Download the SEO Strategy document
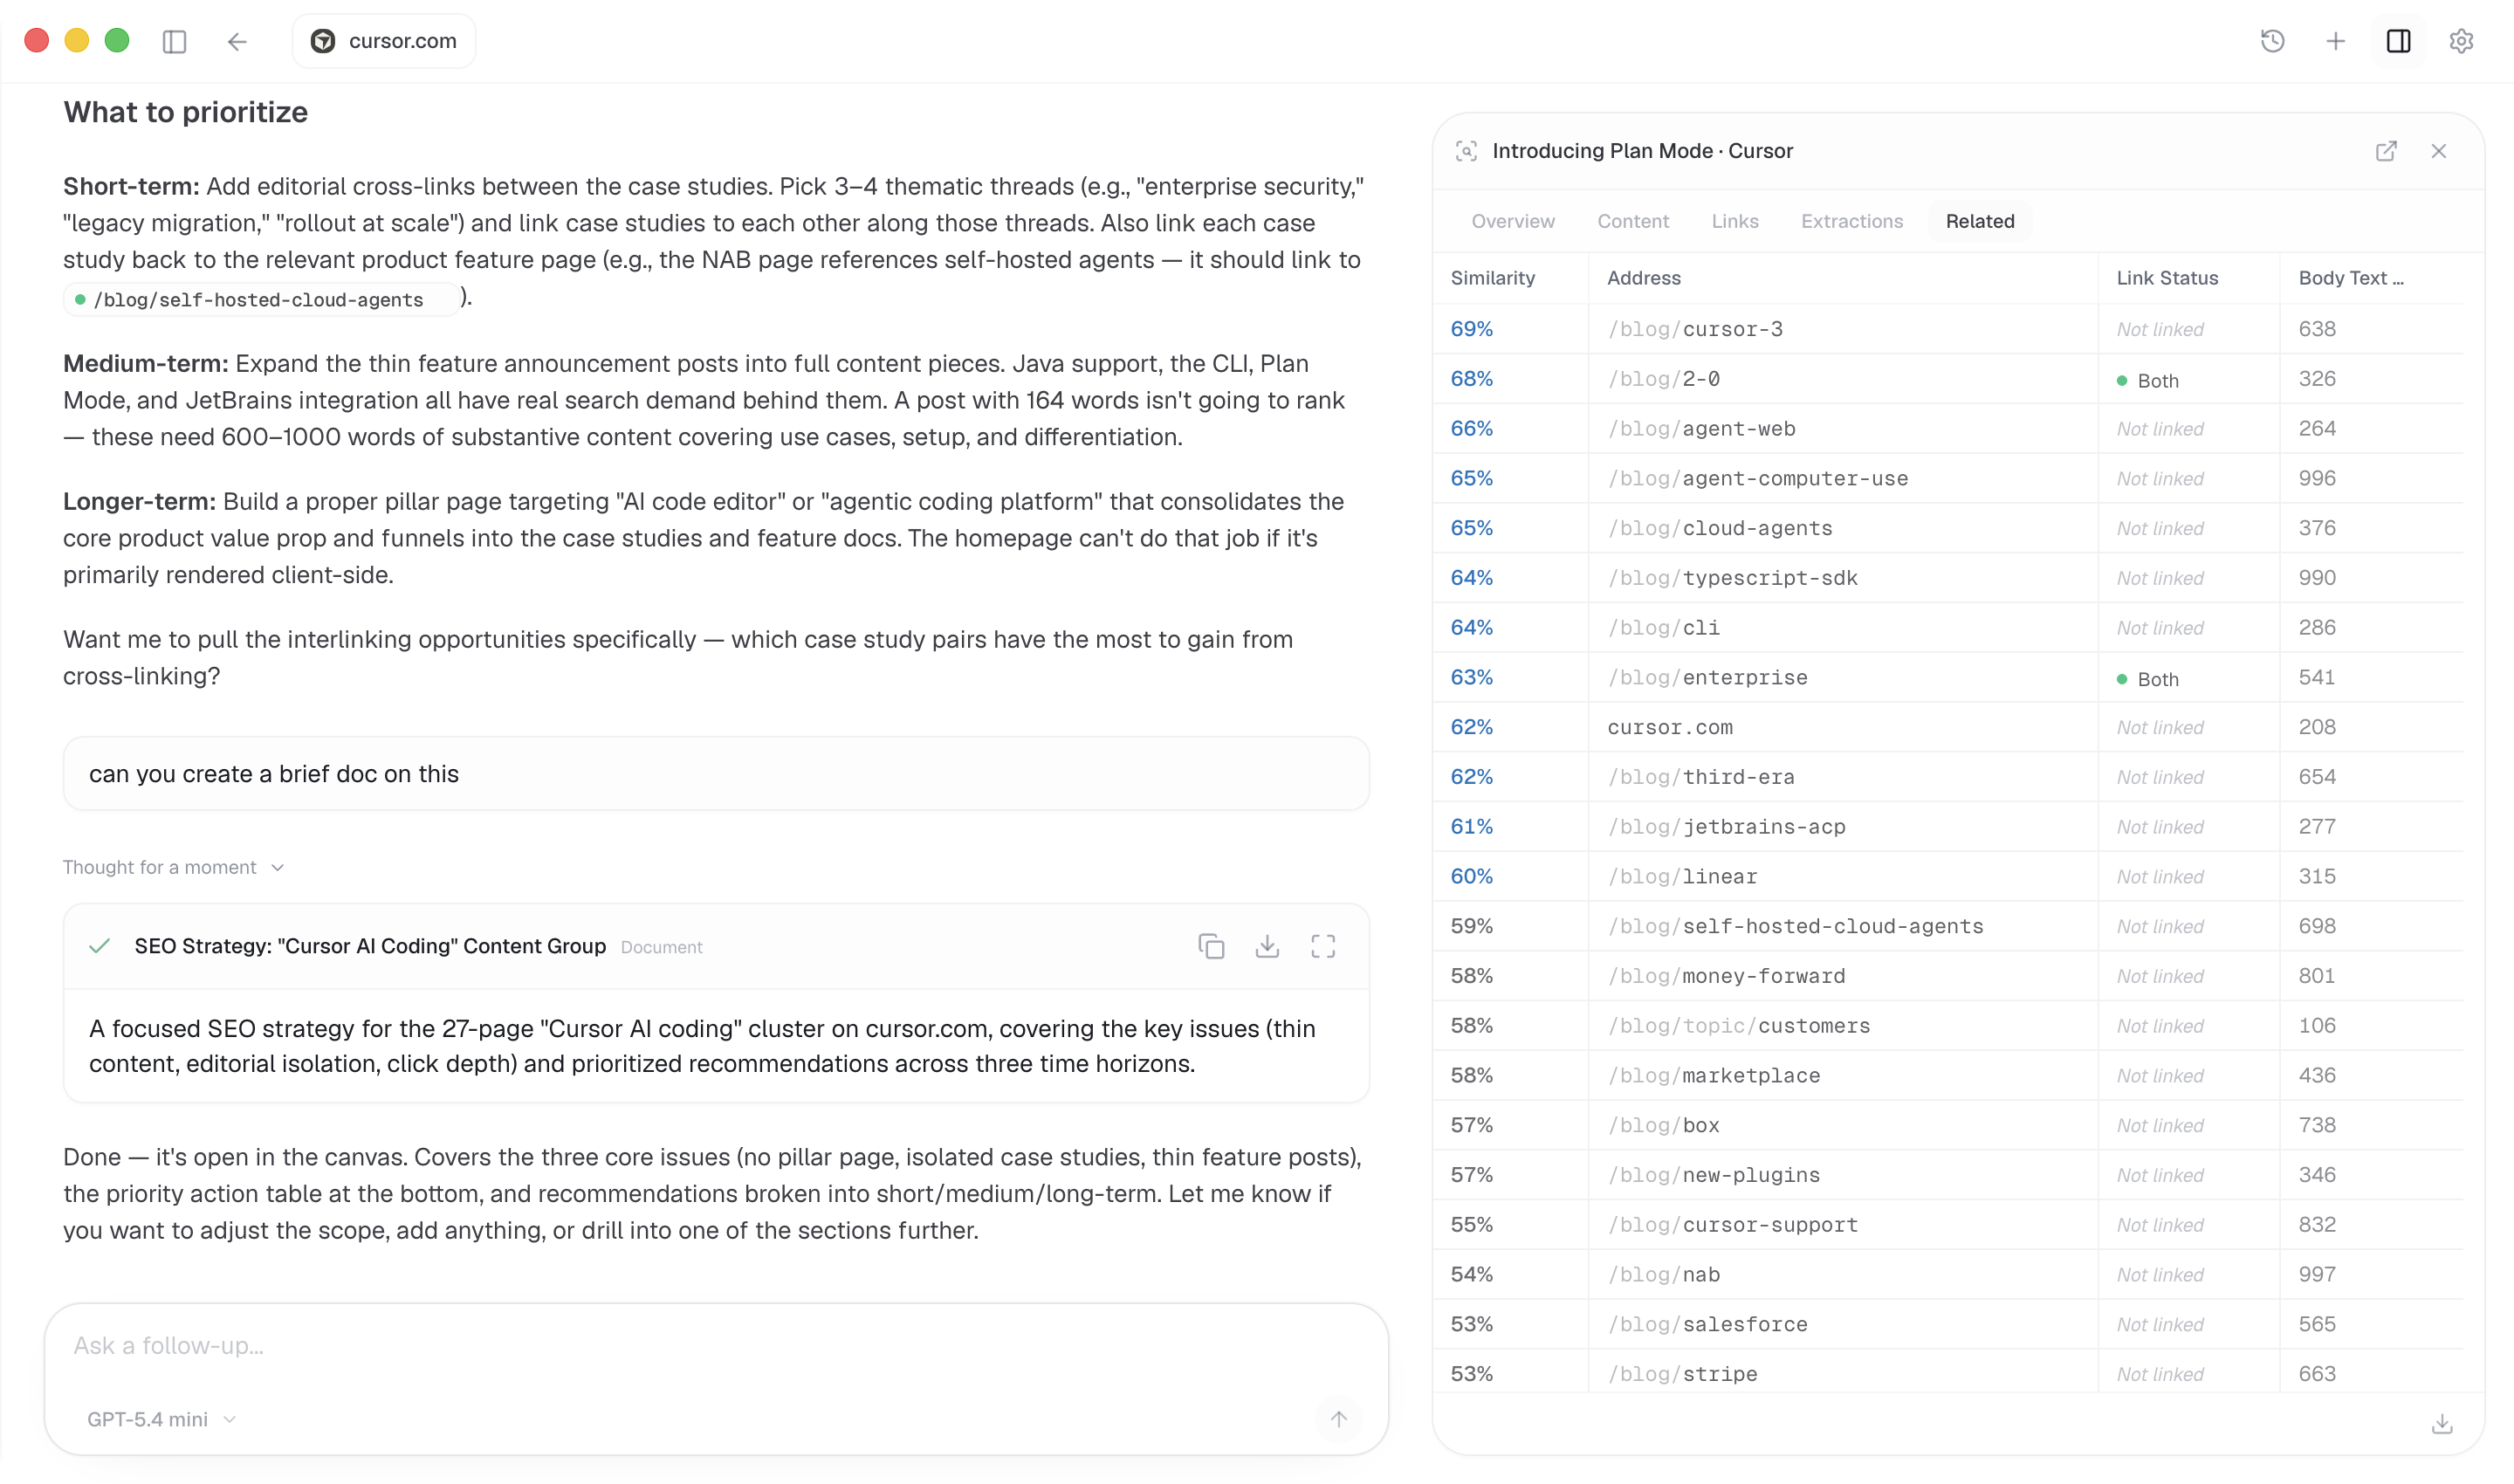This screenshot has height=1484, width=2514. coord(1267,946)
